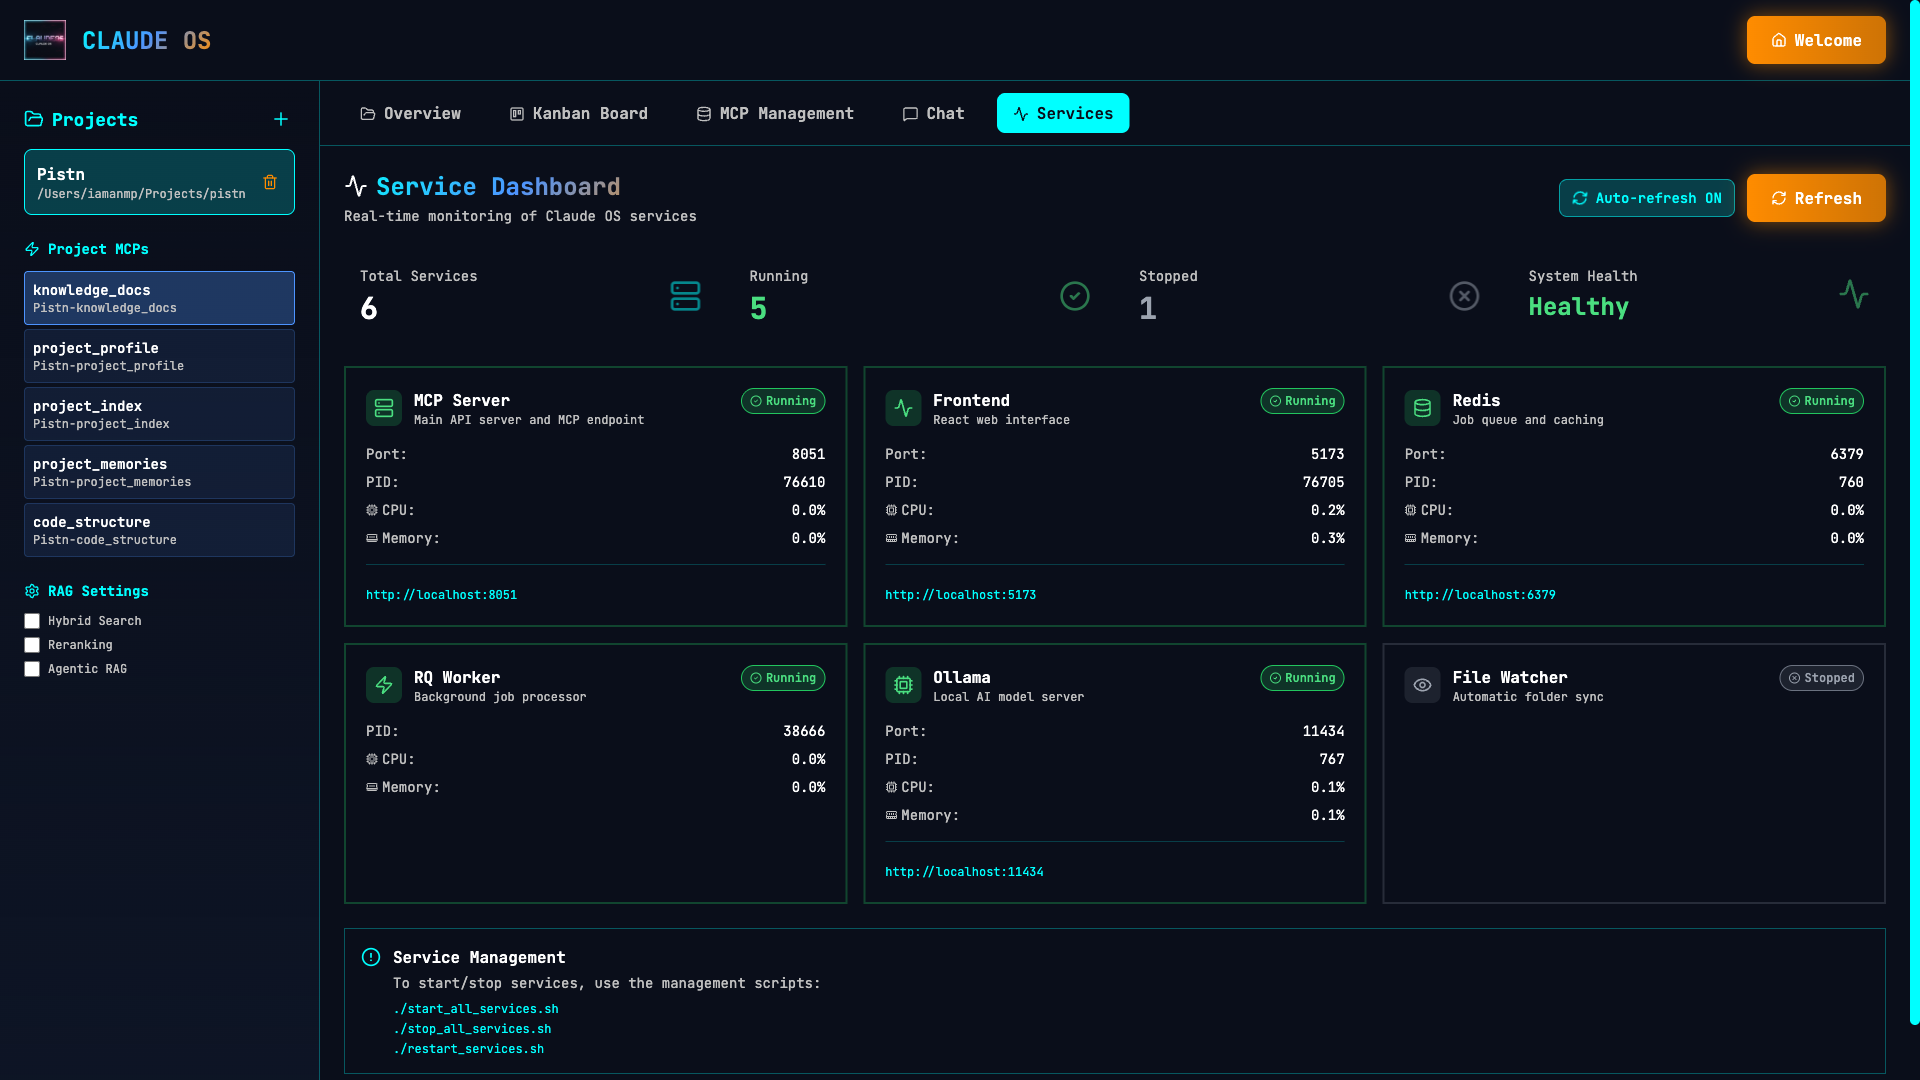Click the RQ Worker lightning icon
The width and height of the screenshot is (1920, 1080).
coord(384,685)
